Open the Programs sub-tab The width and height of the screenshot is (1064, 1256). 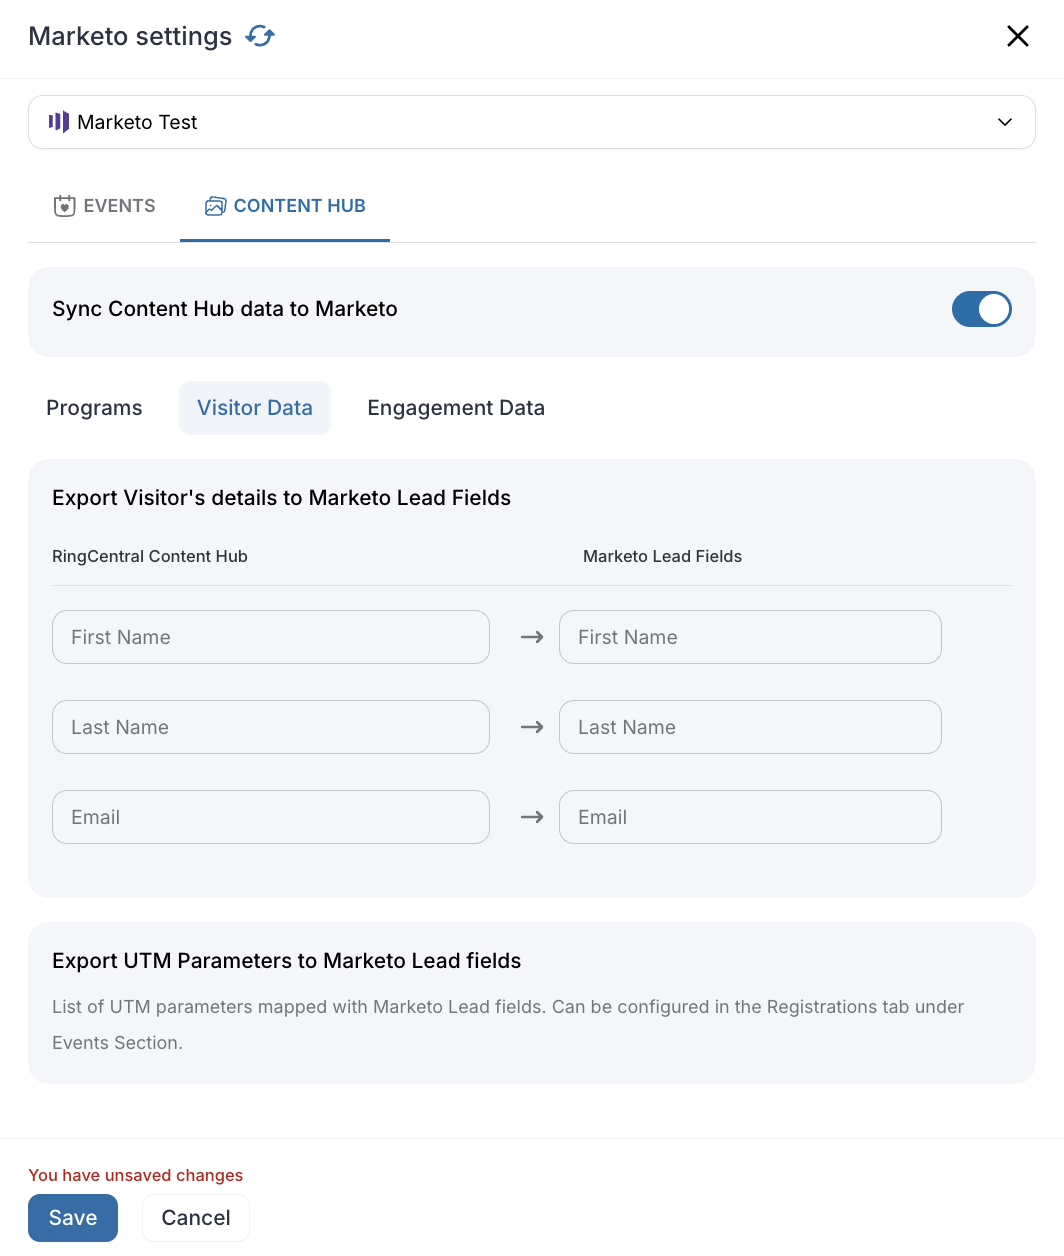coord(94,408)
